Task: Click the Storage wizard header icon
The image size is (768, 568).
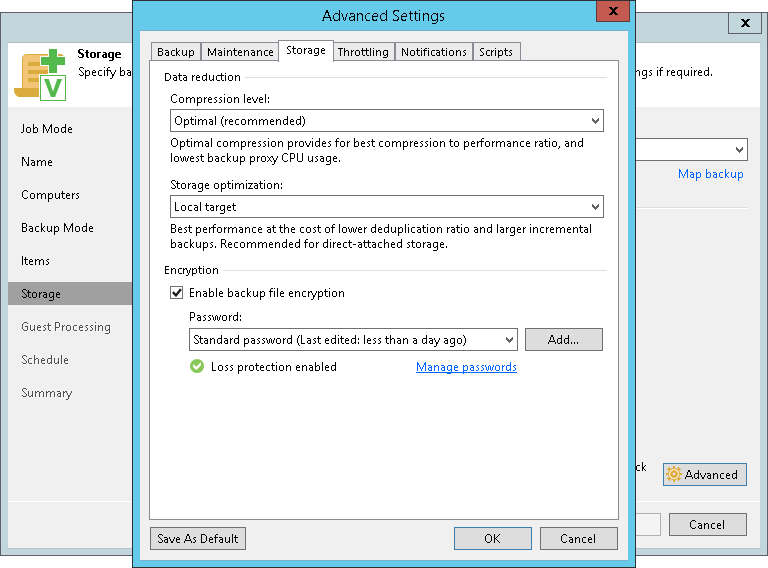Action: [x=39, y=75]
